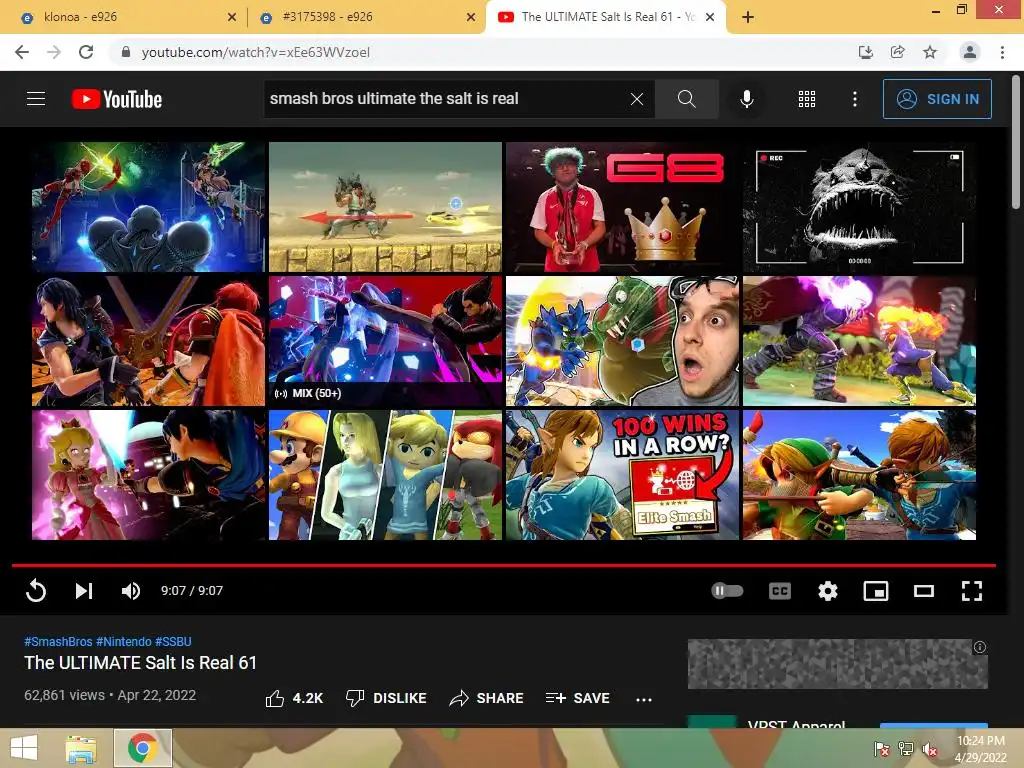Click the SIGN IN button

click(937, 99)
